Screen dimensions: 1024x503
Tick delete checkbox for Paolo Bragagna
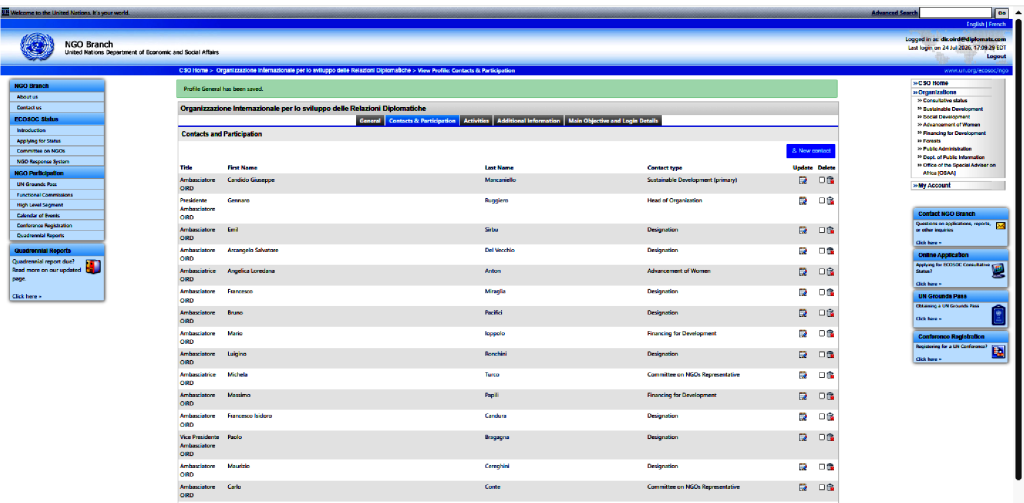[x=822, y=437]
